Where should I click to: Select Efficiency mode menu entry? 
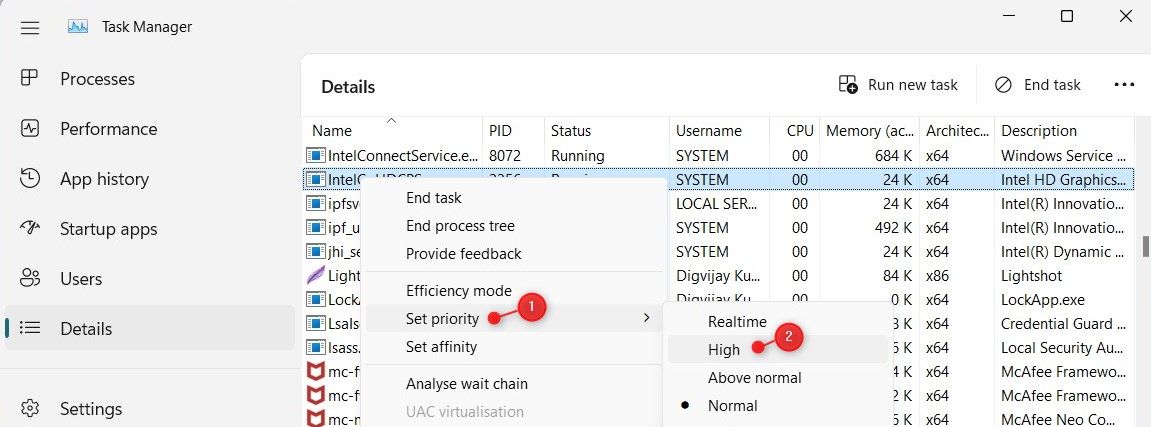(x=512, y=291)
